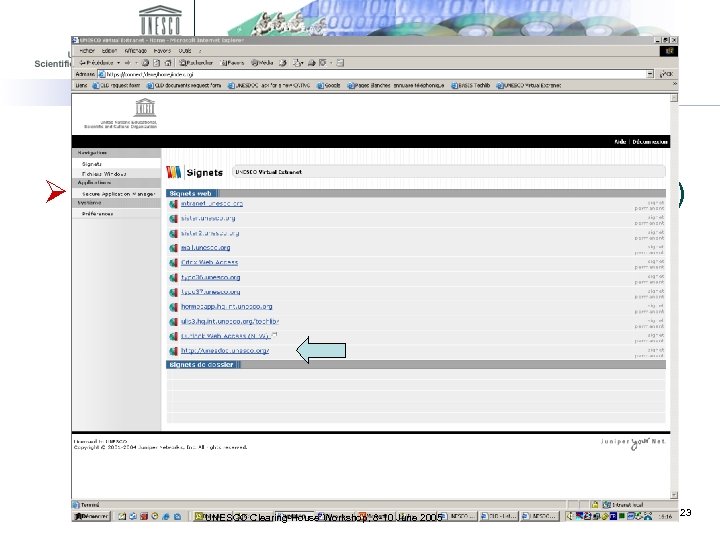Click bookmark icon beside intranet.unesco.org
The width and height of the screenshot is (720, 540).
[x=173, y=204]
